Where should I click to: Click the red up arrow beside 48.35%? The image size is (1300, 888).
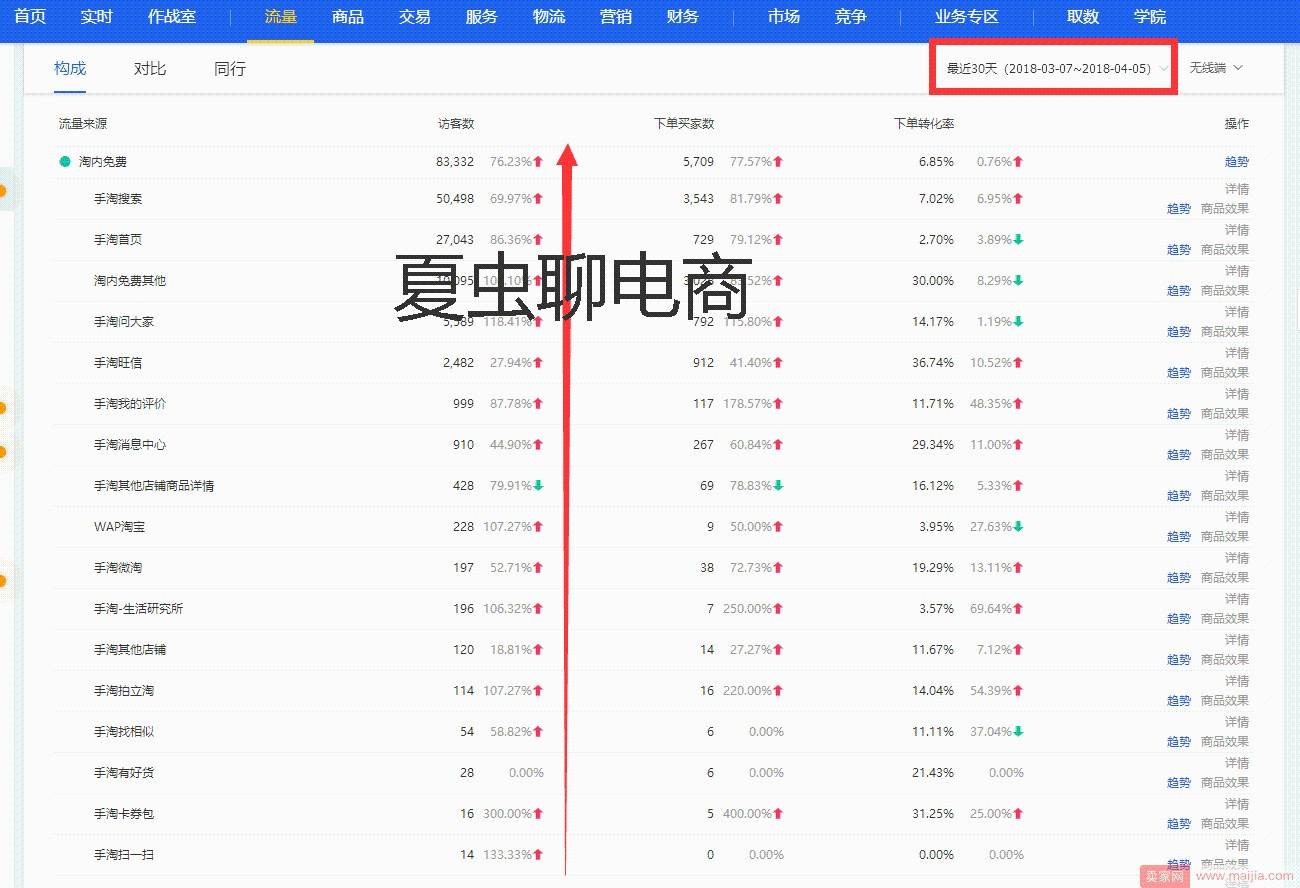pyautogui.click(x=1018, y=404)
